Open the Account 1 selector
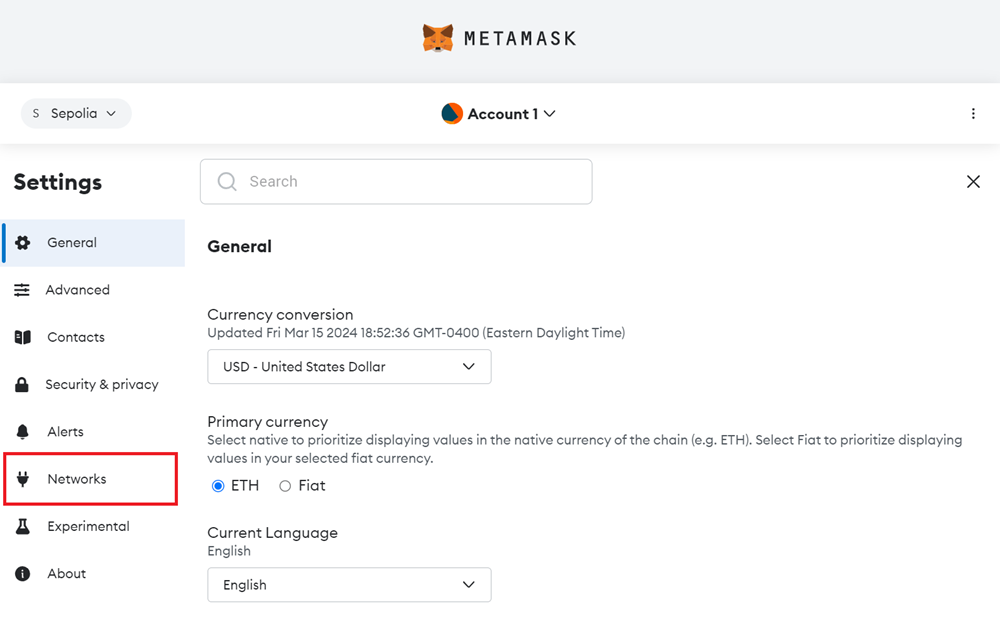This screenshot has width=1000, height=628. (500, 113)
